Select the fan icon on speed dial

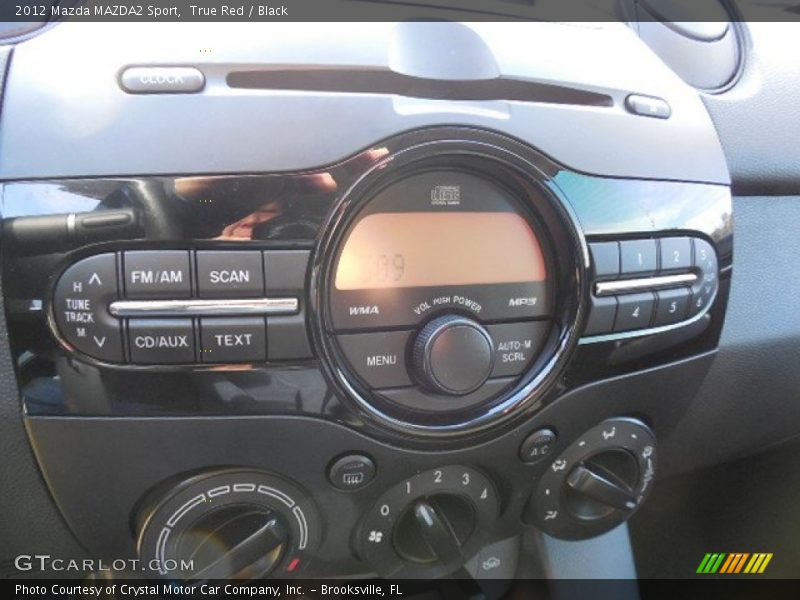375,537
